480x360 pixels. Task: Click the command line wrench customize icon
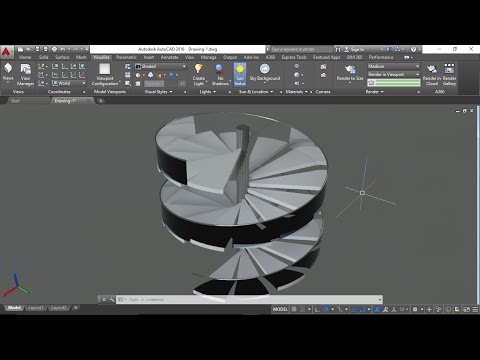point(112,299)
